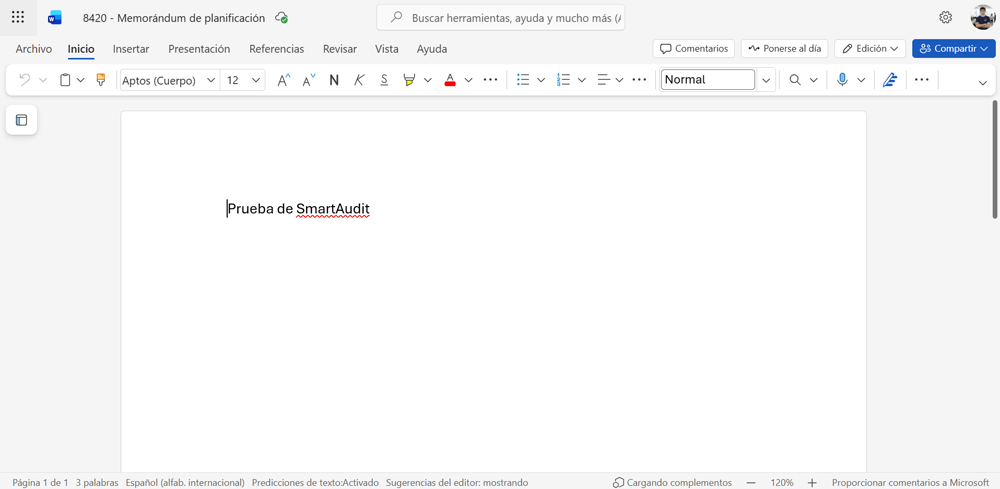
Task: Expand the styles gallery arrow
Action: [x=766, y=80]
